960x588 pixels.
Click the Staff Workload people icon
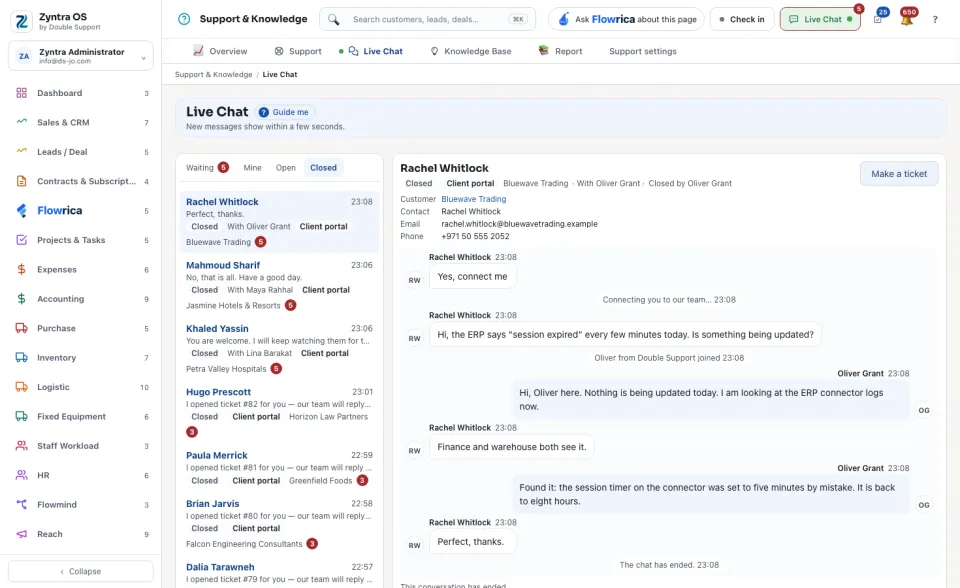(x=21, y=446)
